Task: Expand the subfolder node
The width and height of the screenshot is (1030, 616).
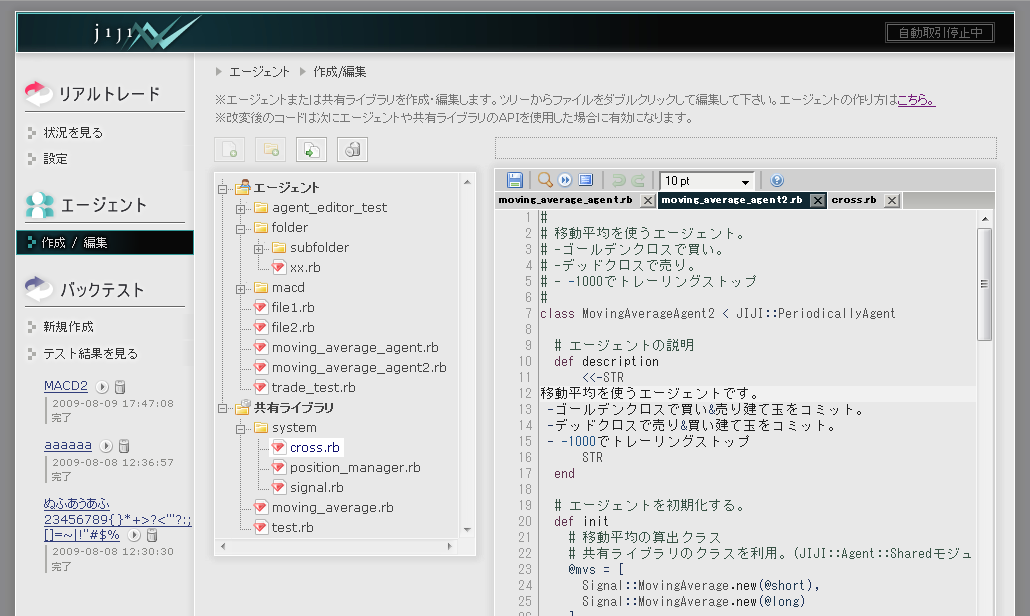Action: pyautogui.click(x=259, y=249)
